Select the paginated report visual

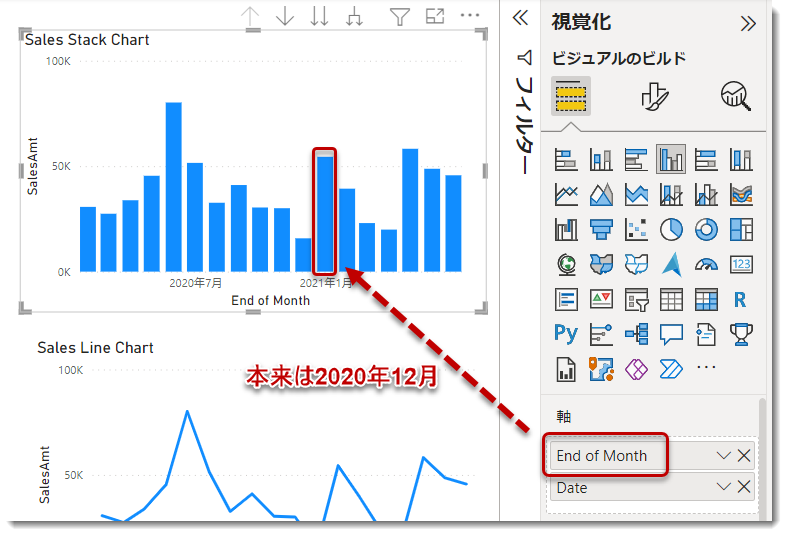pos(566,369)
